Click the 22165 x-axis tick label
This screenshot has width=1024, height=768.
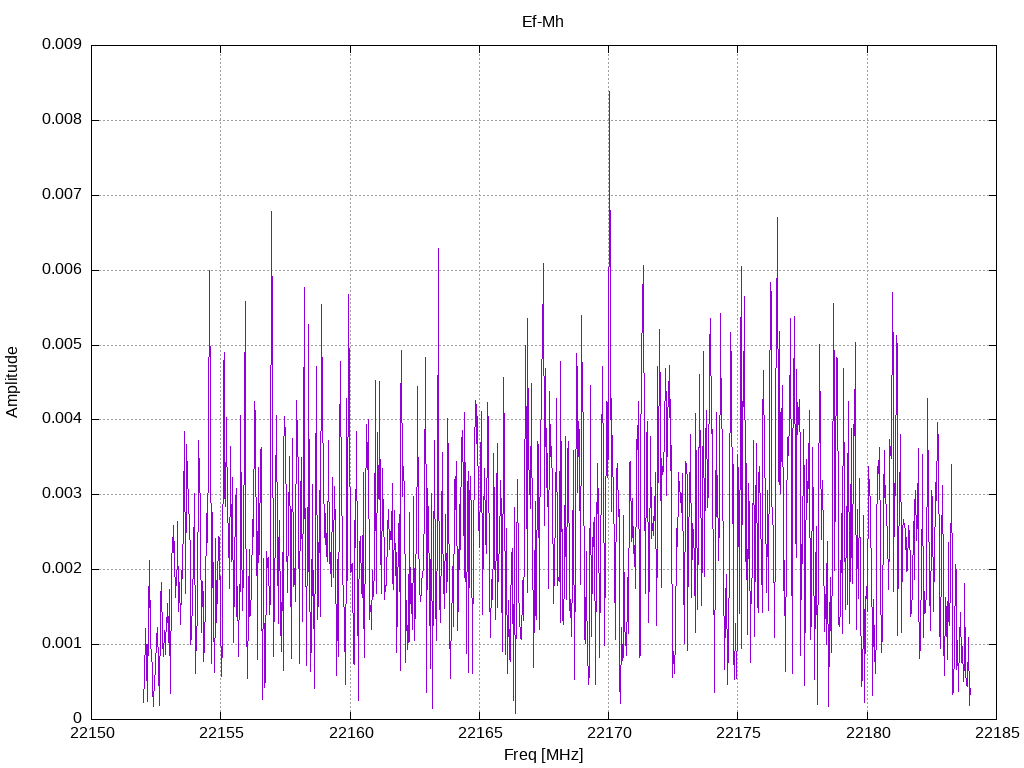coord(480,733)
